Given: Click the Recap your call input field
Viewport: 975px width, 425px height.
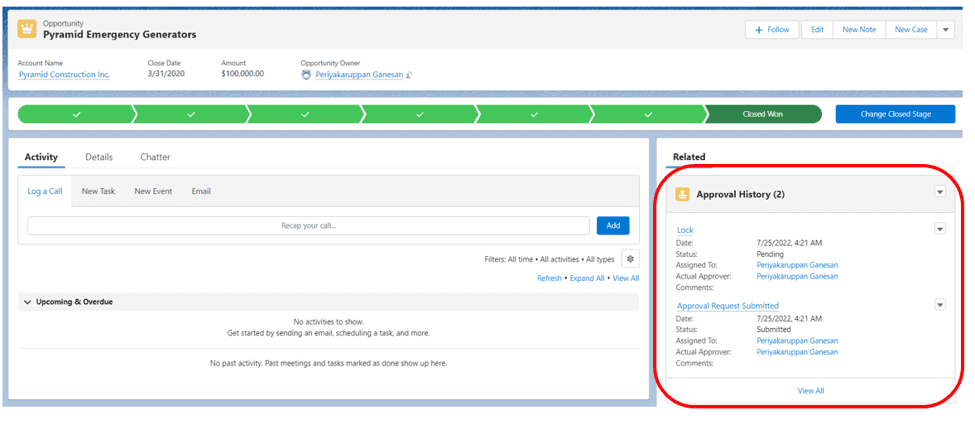Looking at the screenshot, I should [308, 225].
